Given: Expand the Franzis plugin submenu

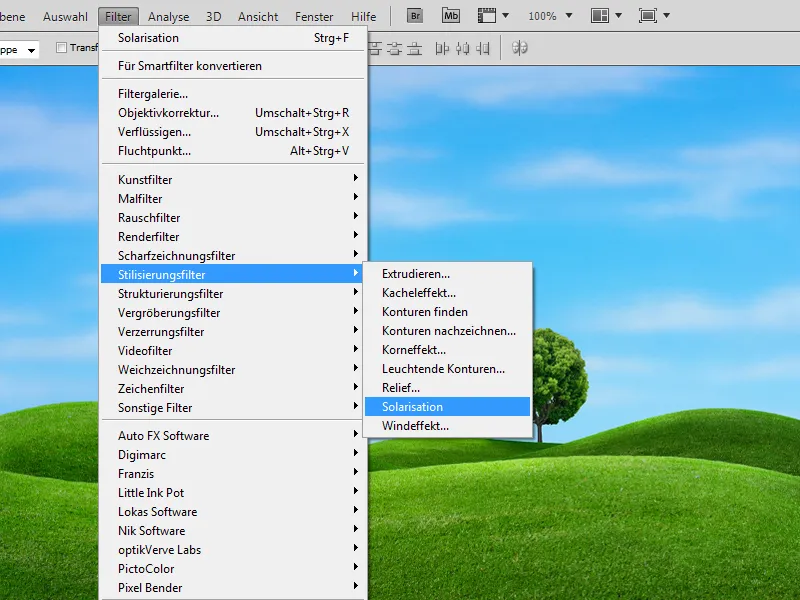Looking at the screenshot, I should tap(233, 474).
